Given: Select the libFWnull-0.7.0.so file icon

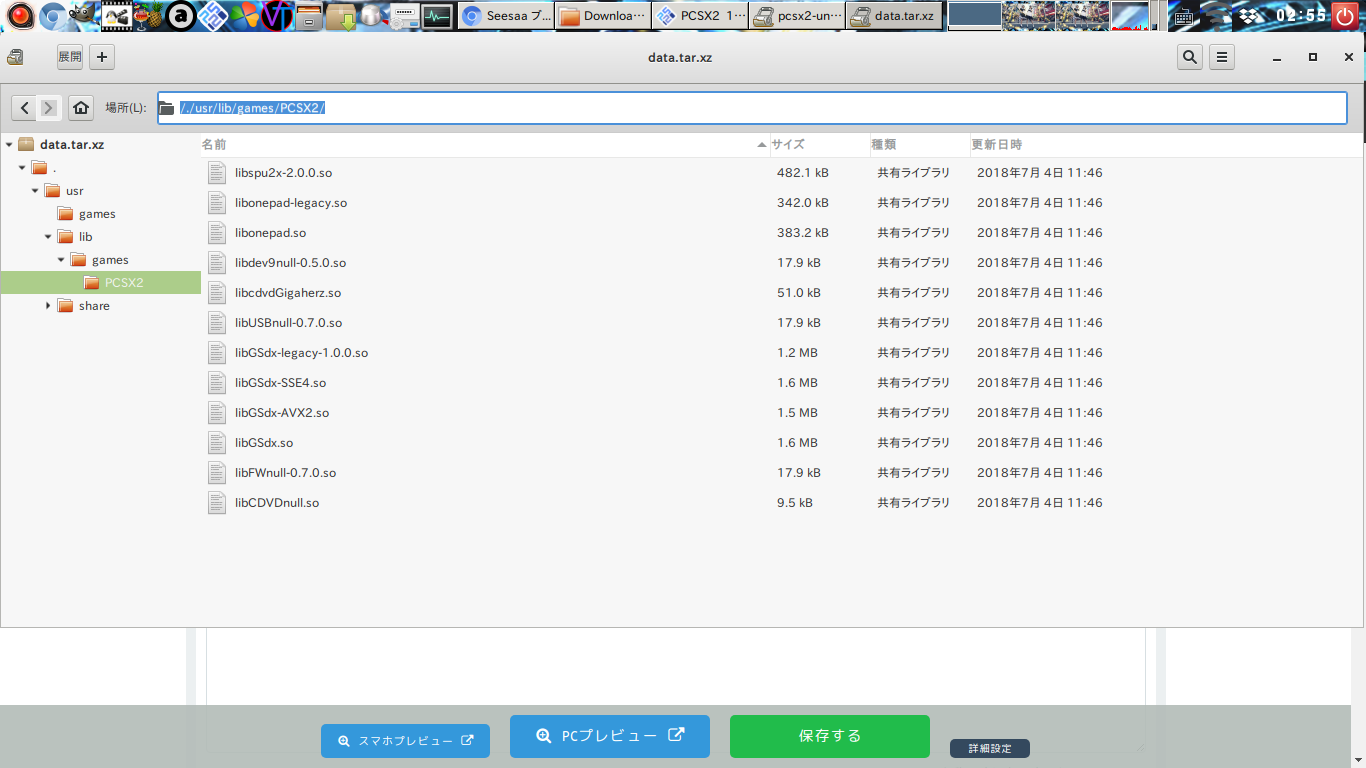Looking at the screenshot, I should tap(217, 473).
